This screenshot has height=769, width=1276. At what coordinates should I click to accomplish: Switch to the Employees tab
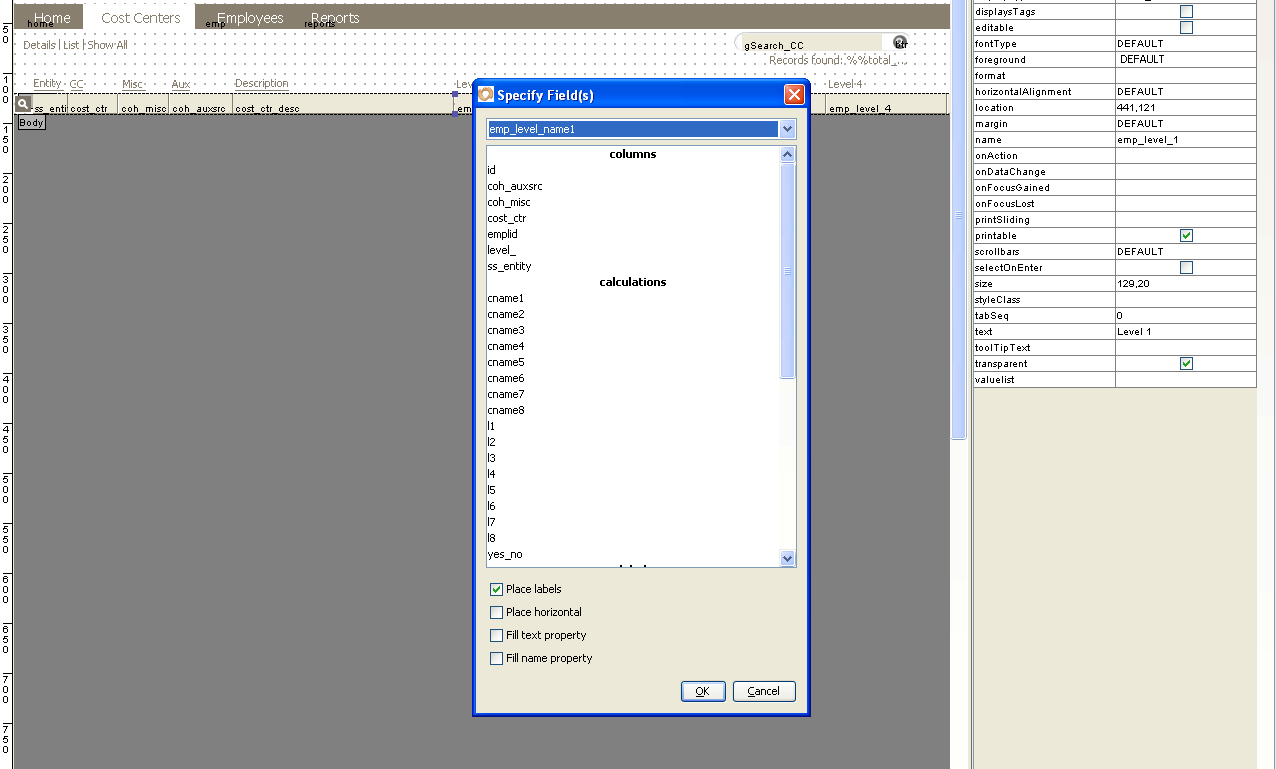(250, 18)
